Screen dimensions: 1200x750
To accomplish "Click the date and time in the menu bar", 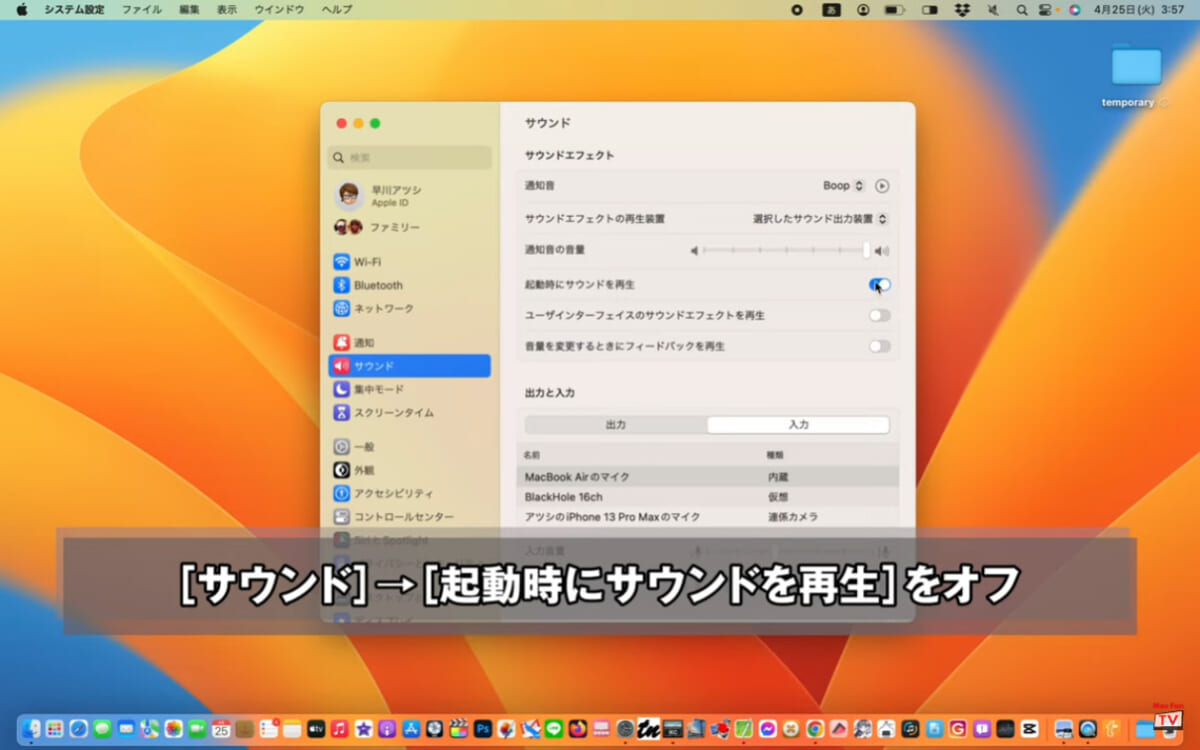I will pyautogui.click(x=1138, y=10).
